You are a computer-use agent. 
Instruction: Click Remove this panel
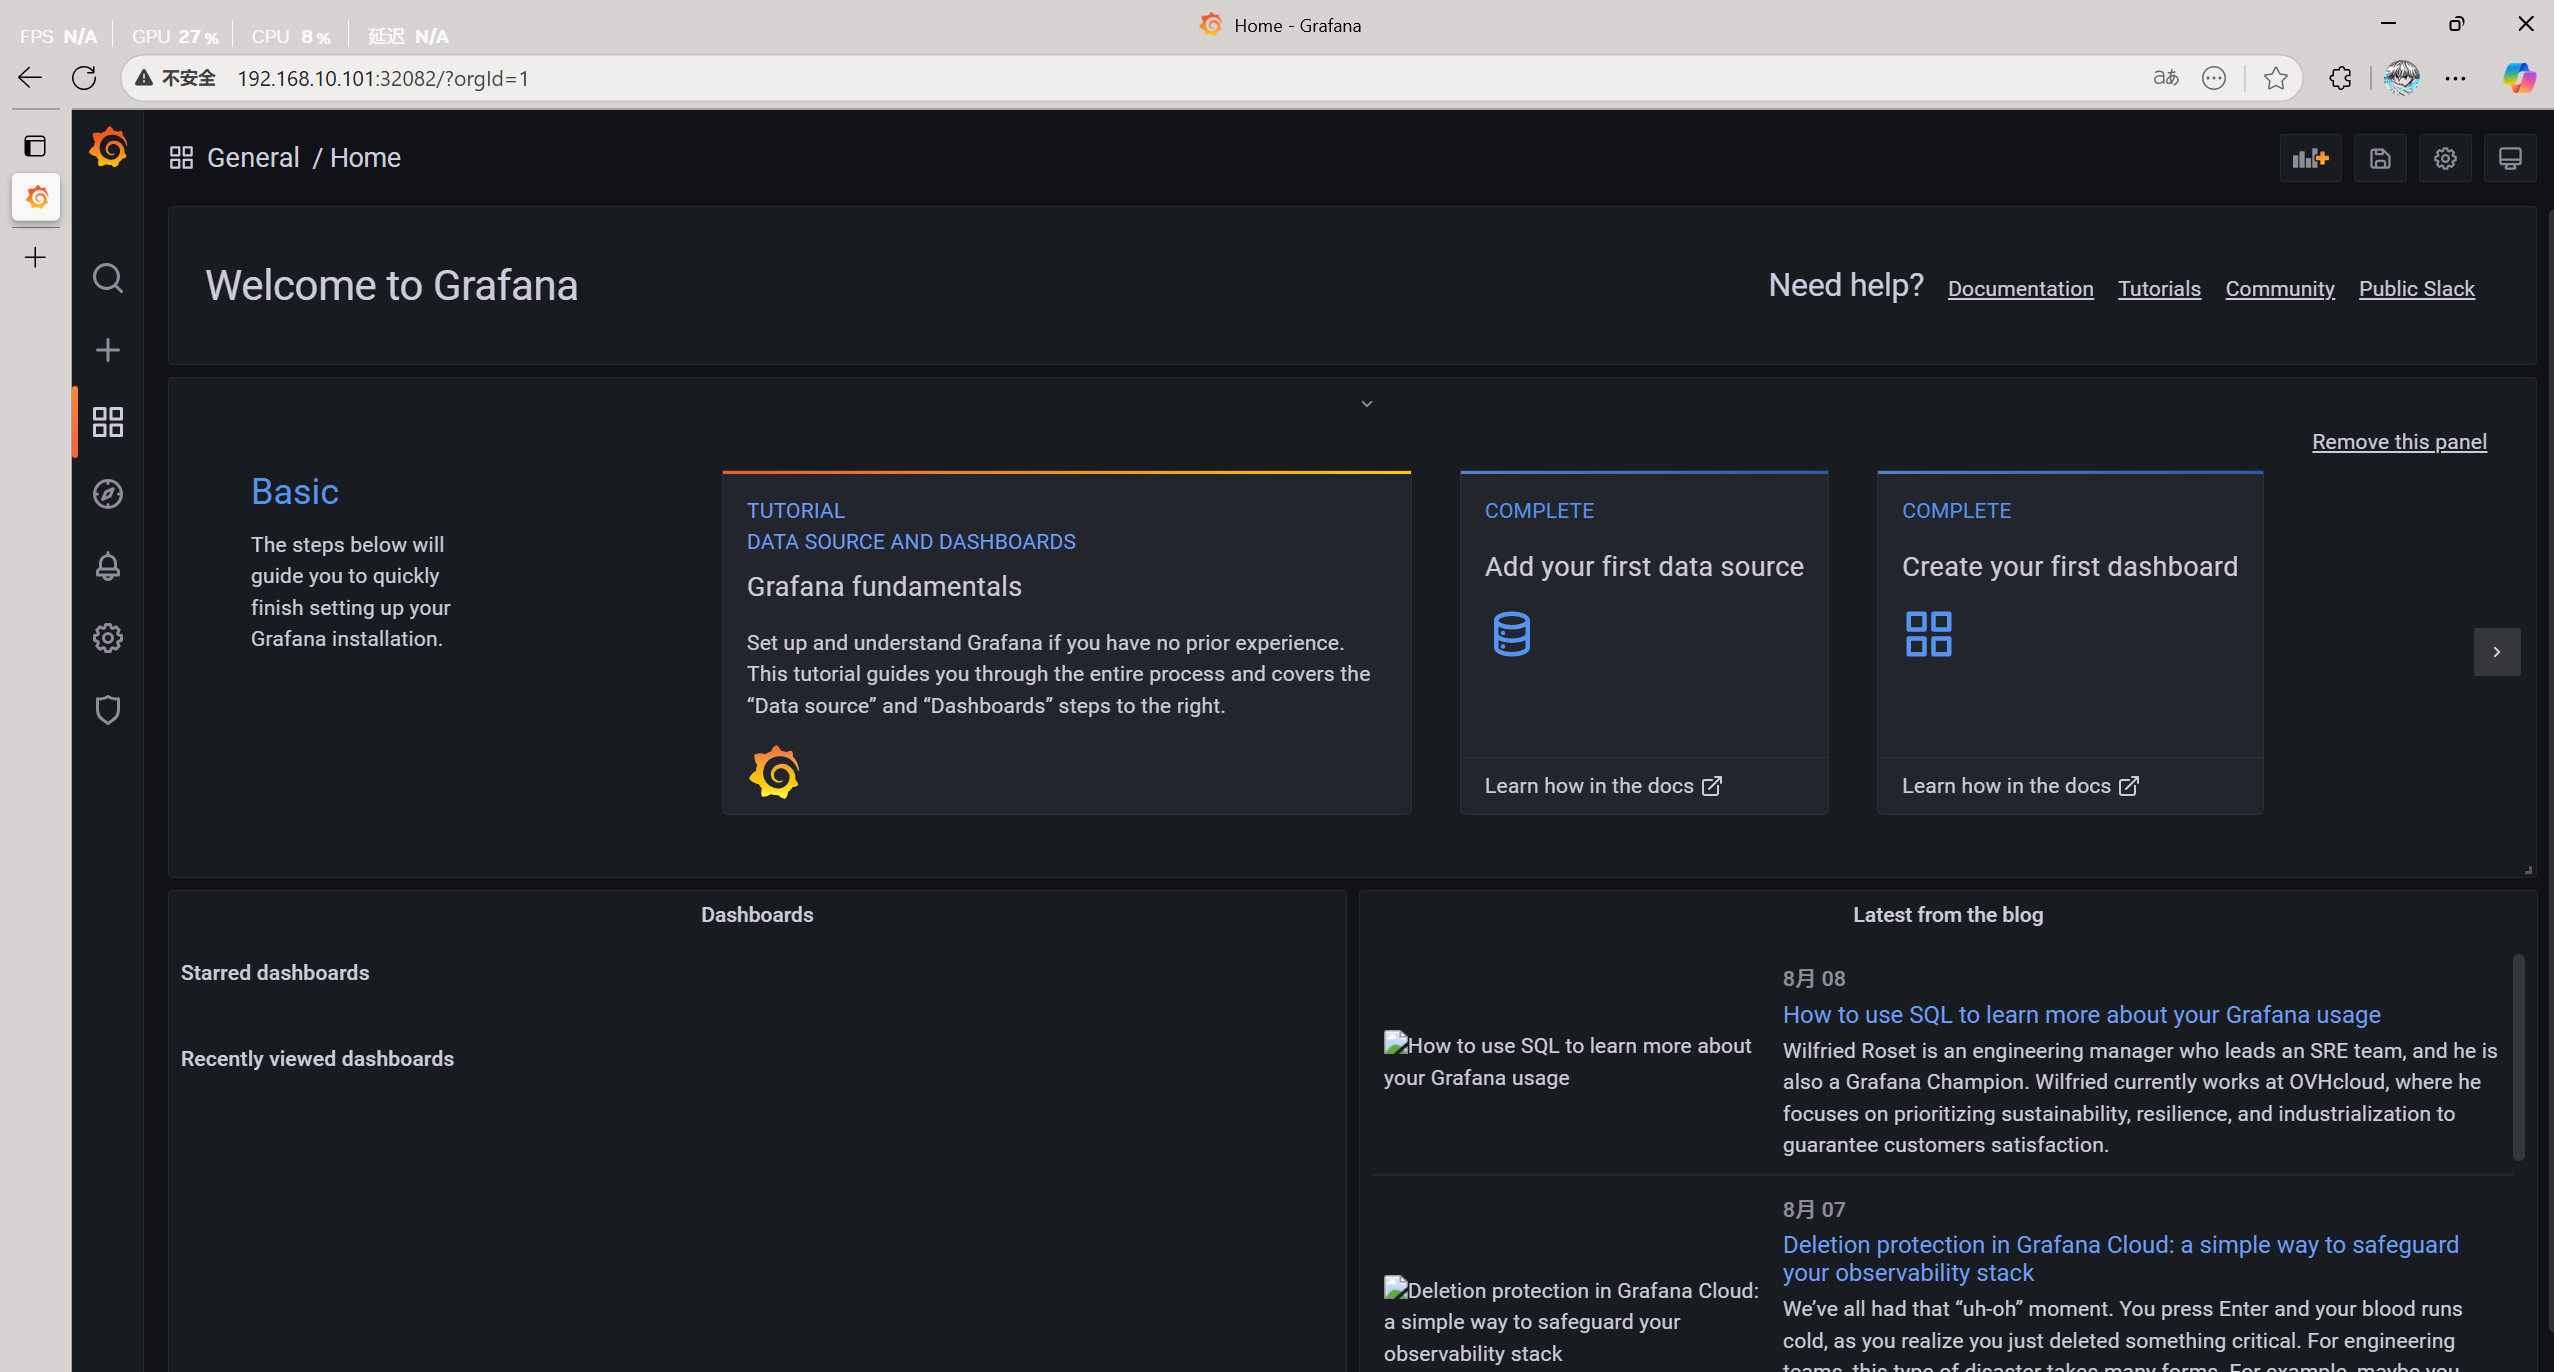tap(2398, 442)
